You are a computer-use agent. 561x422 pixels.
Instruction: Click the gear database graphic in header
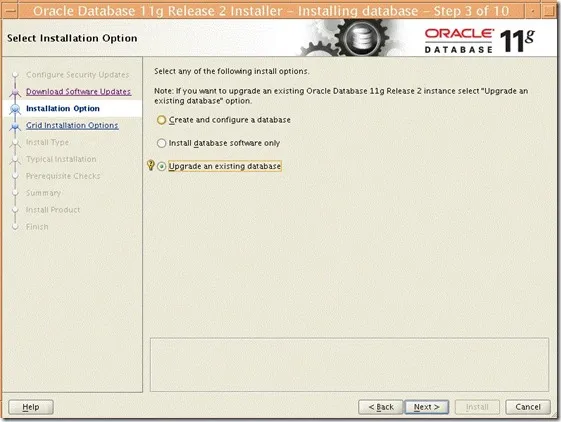pyautogui.click(x=347, y=38)
